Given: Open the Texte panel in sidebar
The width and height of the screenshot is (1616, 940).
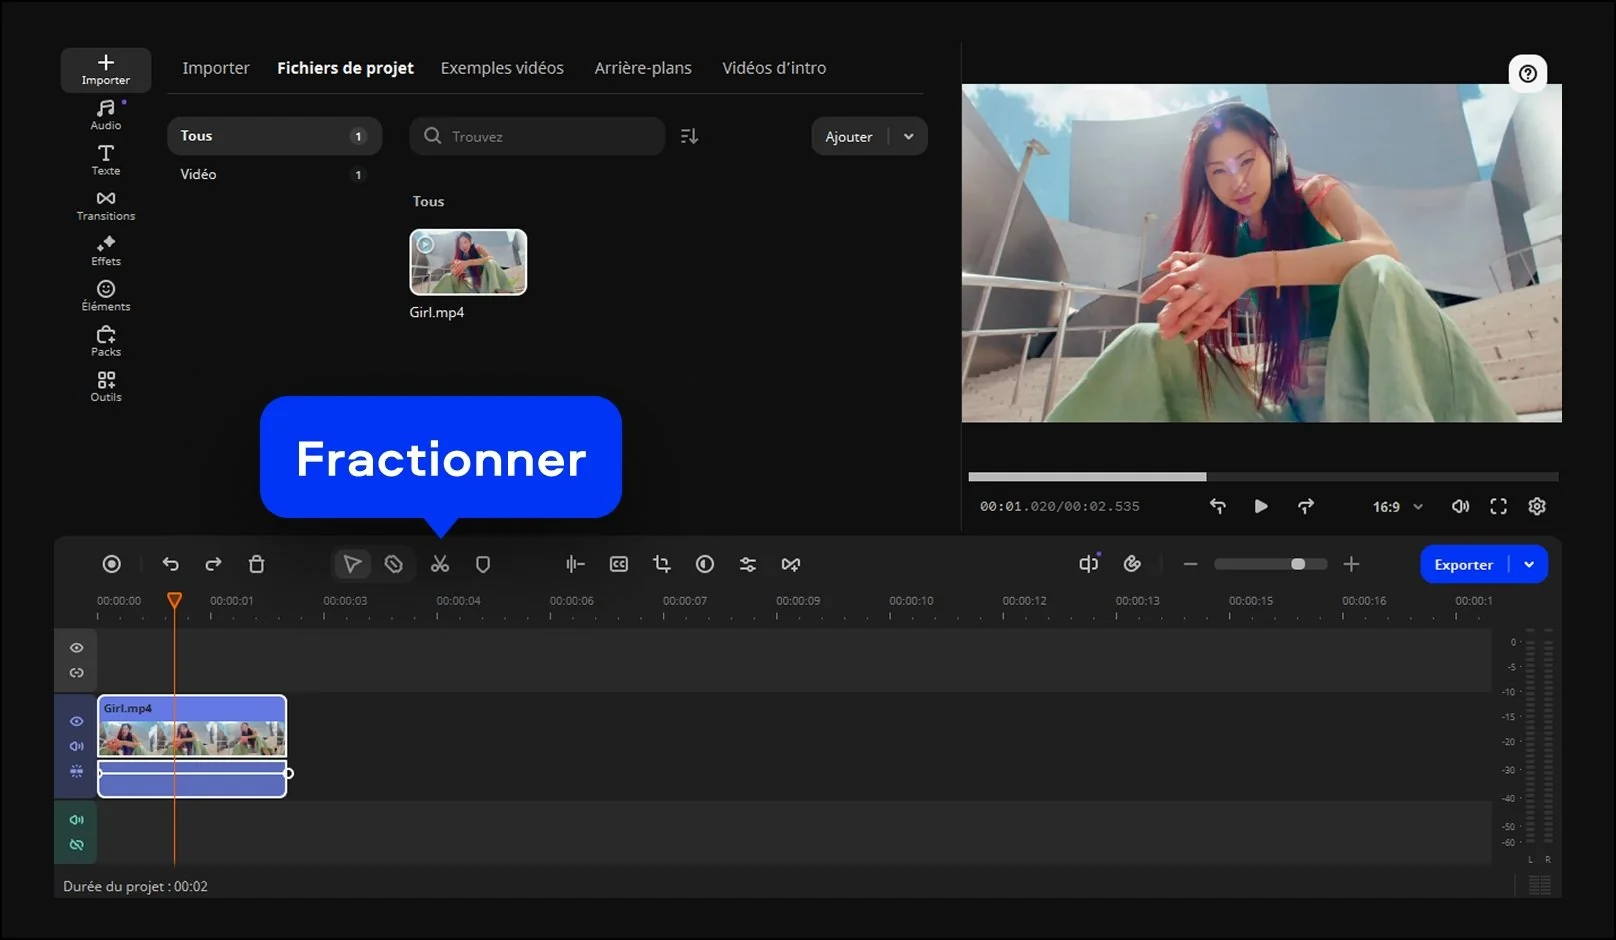Looking at the screenshot, I should (x=106, y=159).
